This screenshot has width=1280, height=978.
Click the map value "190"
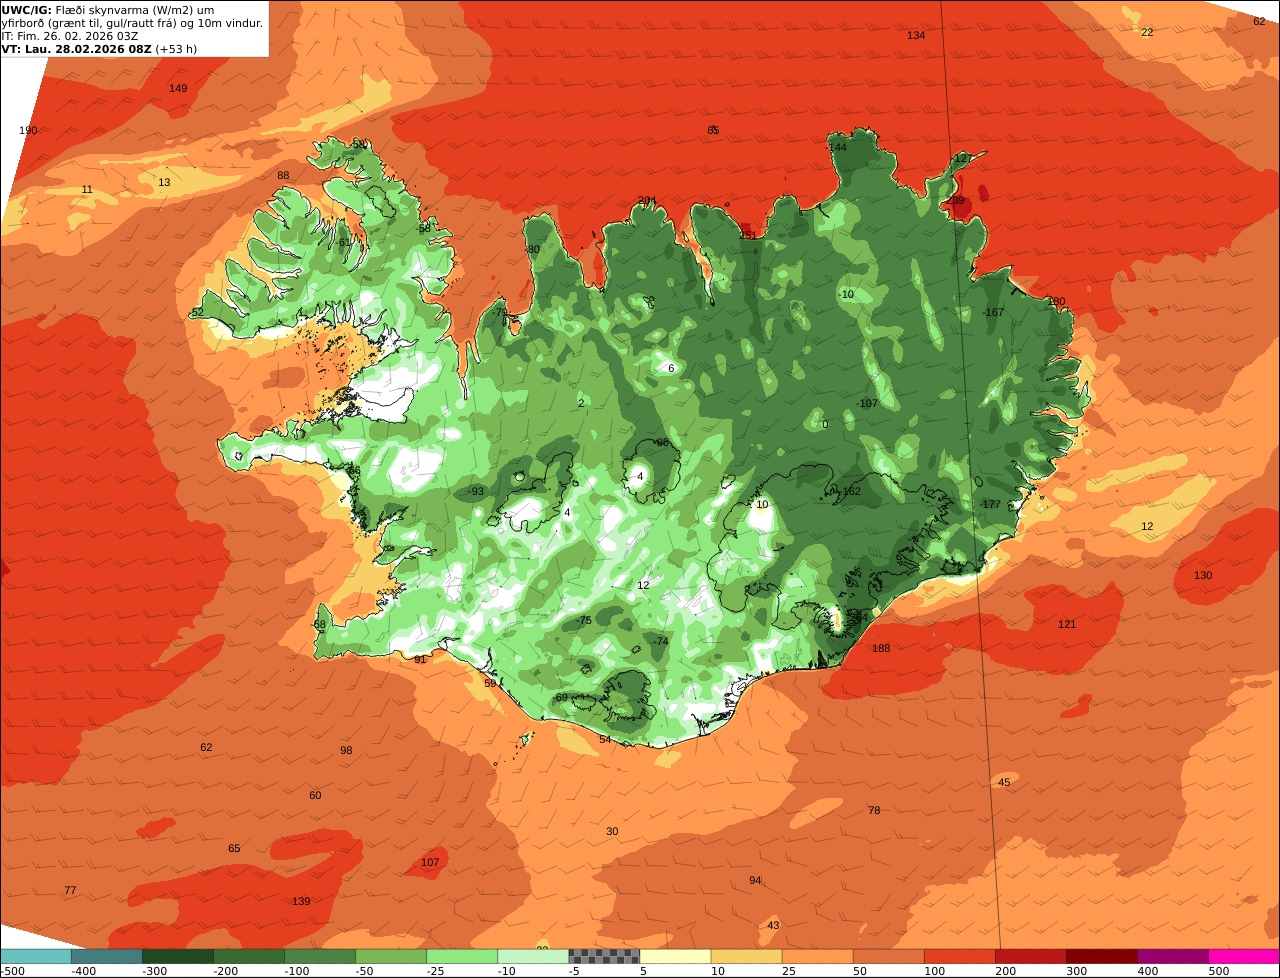coord(28,131)
